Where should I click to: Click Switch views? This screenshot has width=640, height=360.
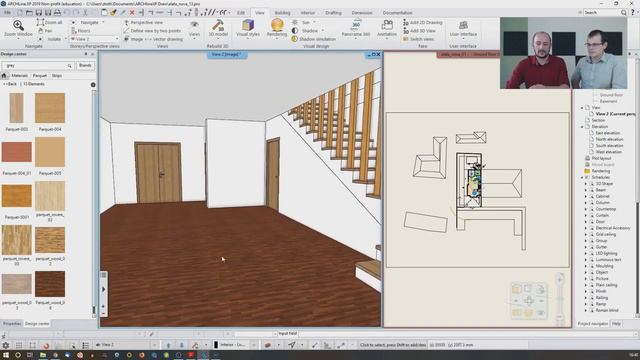click(418, 39)
